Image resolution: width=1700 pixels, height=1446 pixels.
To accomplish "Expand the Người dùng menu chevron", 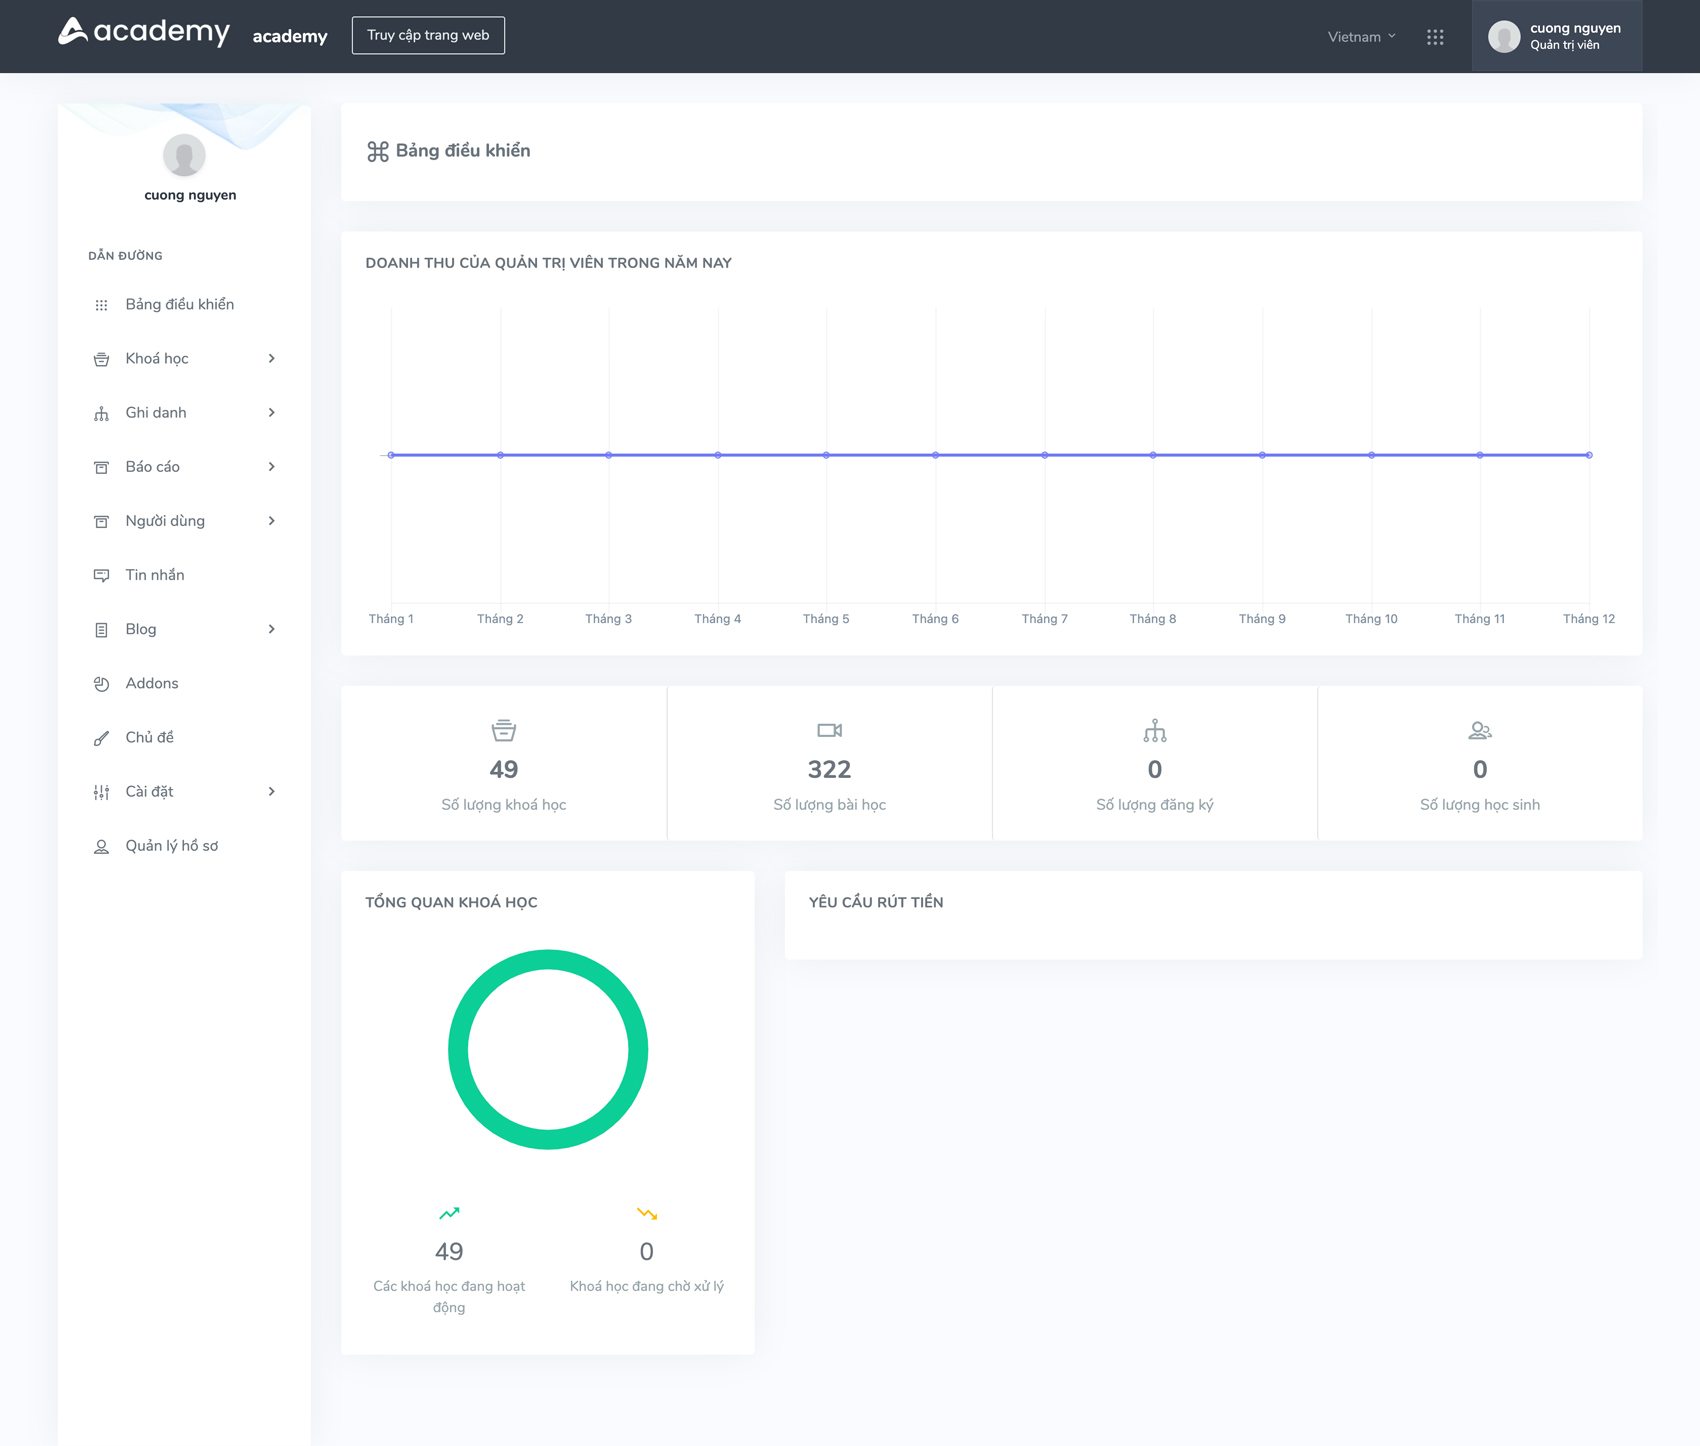I will click(x=272, y=520).
